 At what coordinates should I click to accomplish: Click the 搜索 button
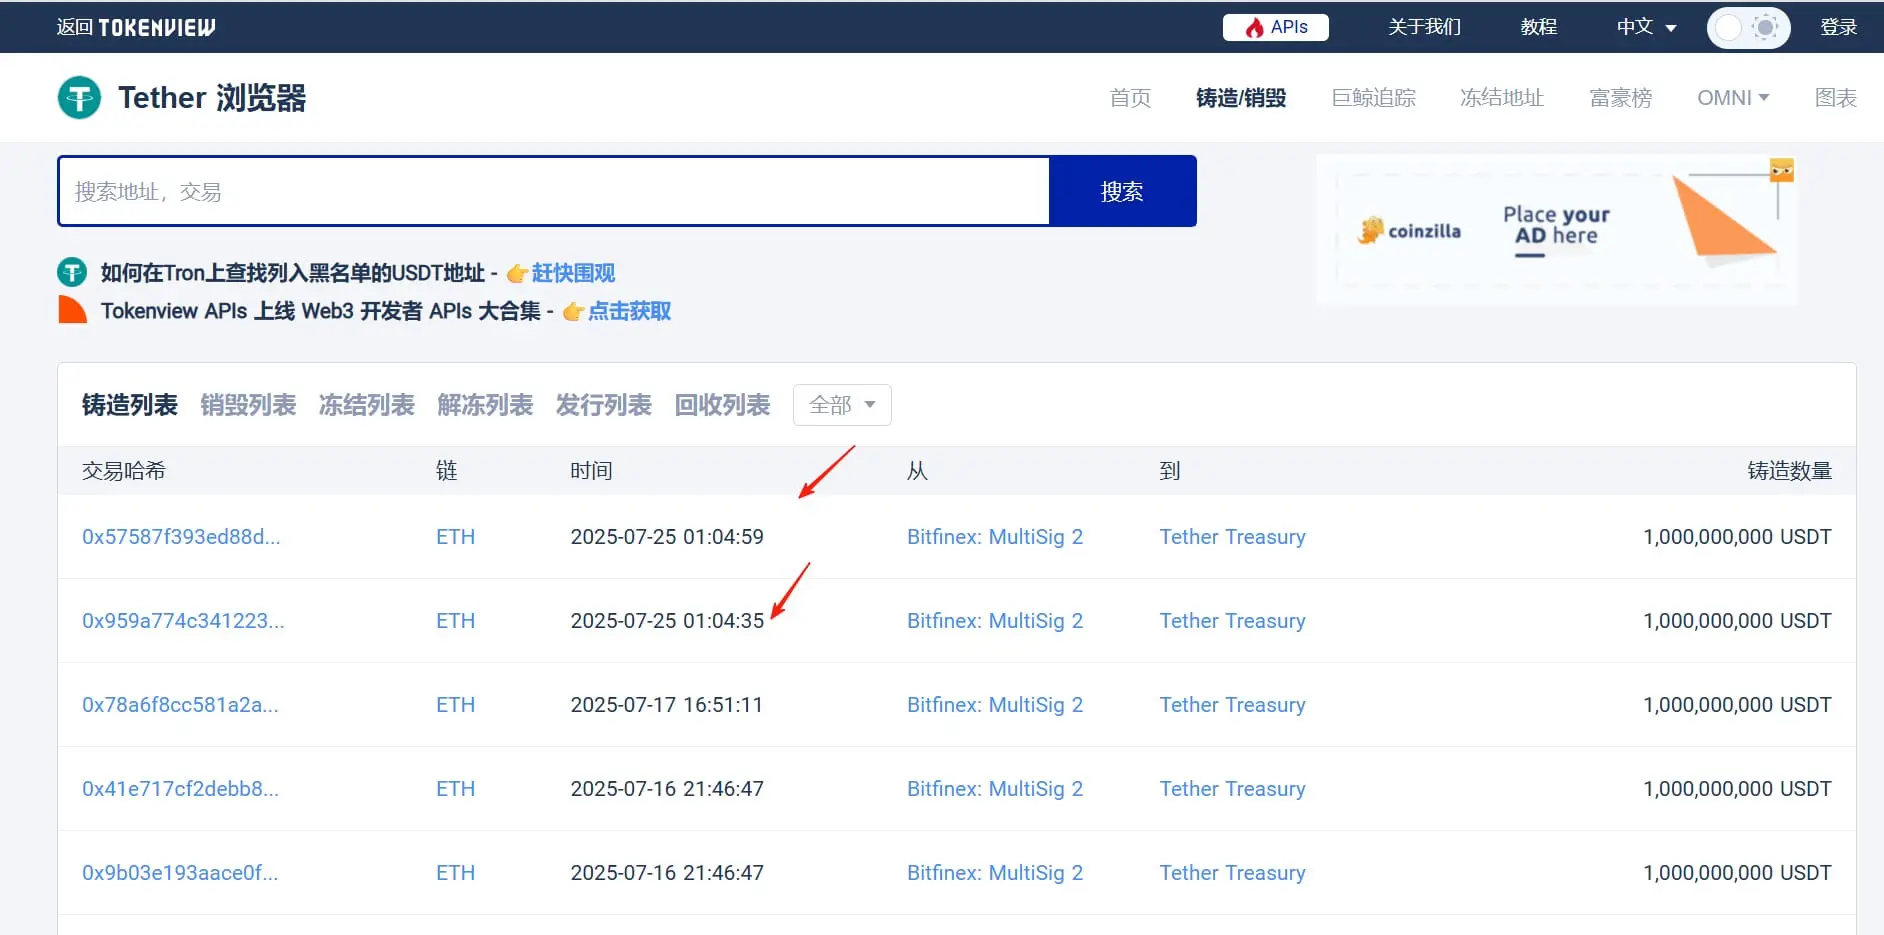pyautogui.click(x=1122, y=191)
